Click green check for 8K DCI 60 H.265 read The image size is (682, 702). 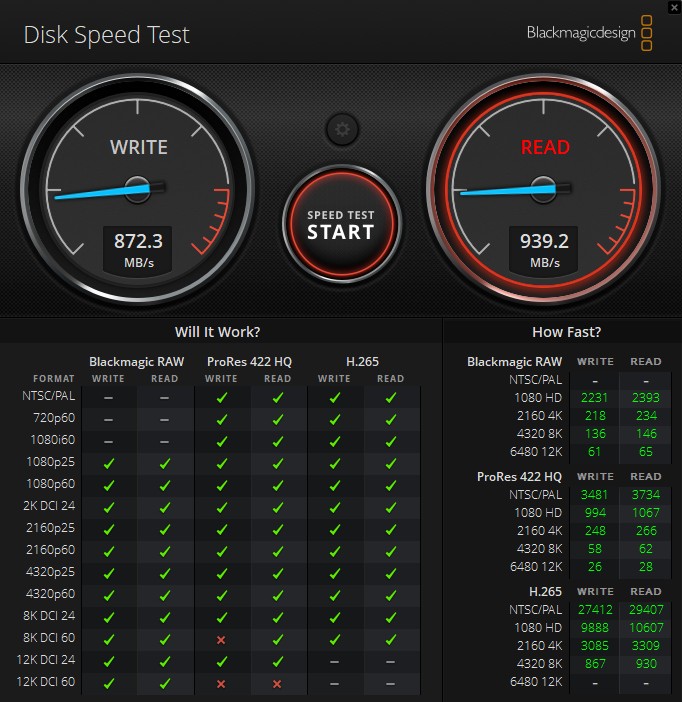(391, 639)
